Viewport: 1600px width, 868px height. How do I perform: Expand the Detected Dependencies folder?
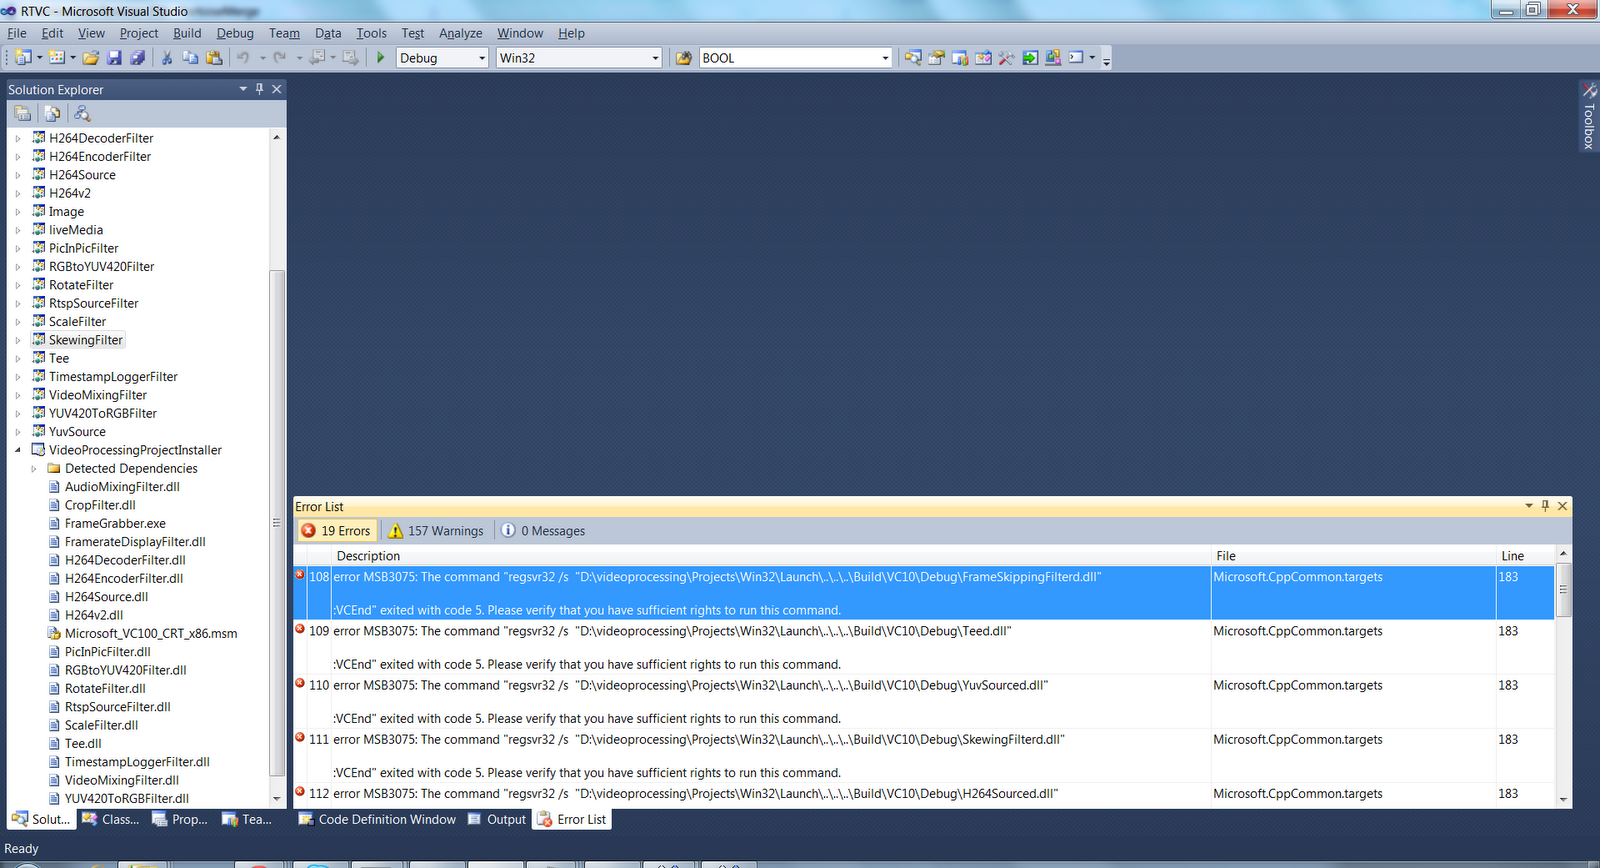click(34, 469)
